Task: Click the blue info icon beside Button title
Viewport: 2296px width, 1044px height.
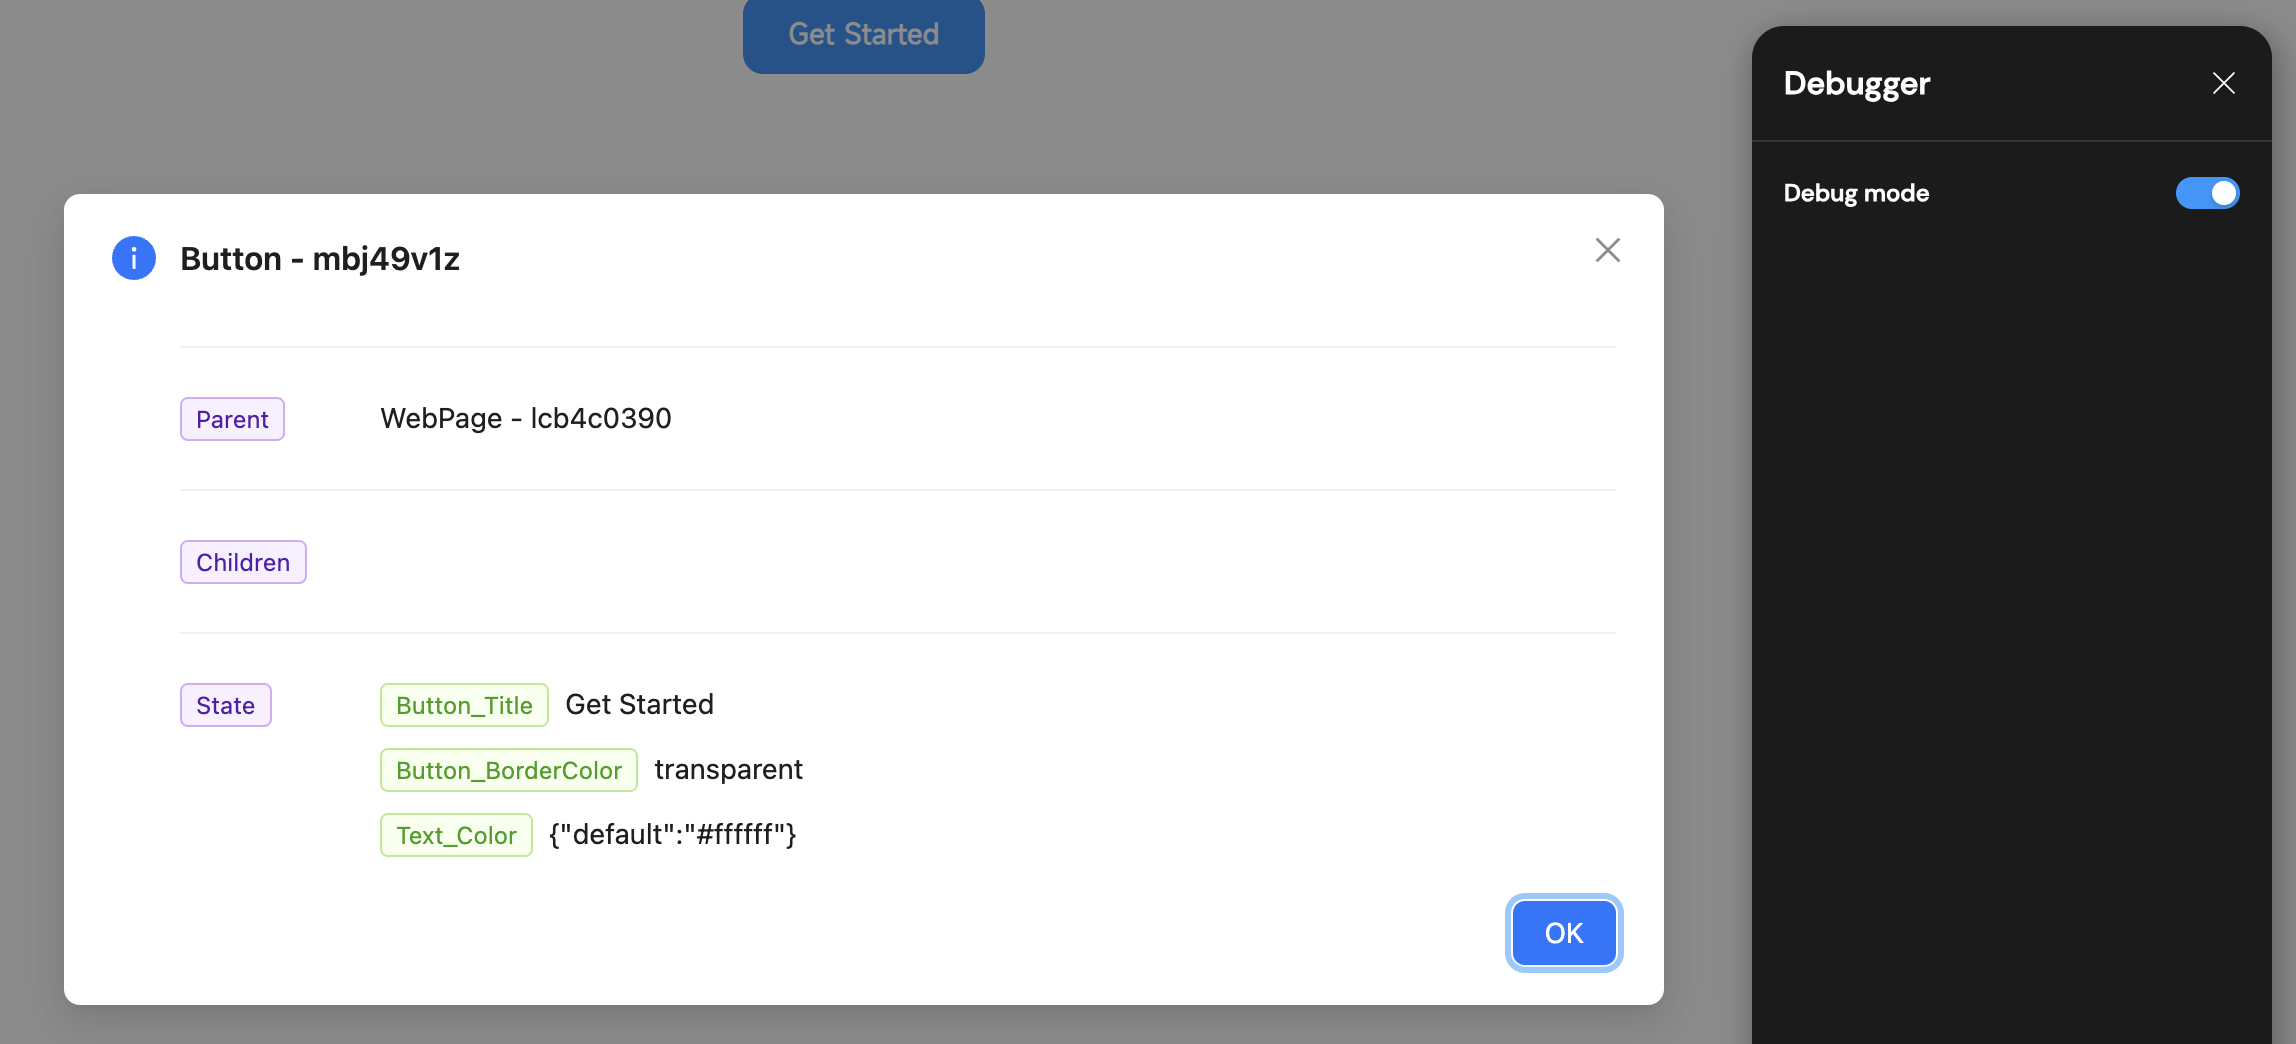Action: tap(134, 258)
